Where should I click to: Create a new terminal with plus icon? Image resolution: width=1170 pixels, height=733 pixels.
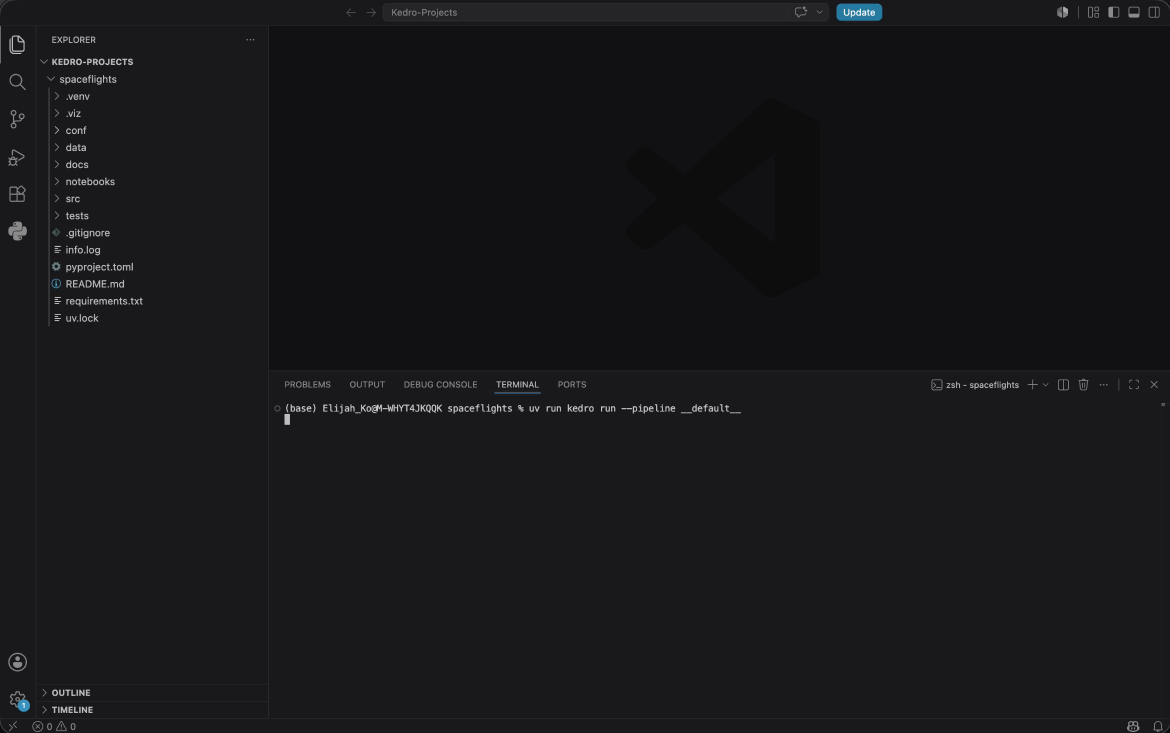(1033, 384)
